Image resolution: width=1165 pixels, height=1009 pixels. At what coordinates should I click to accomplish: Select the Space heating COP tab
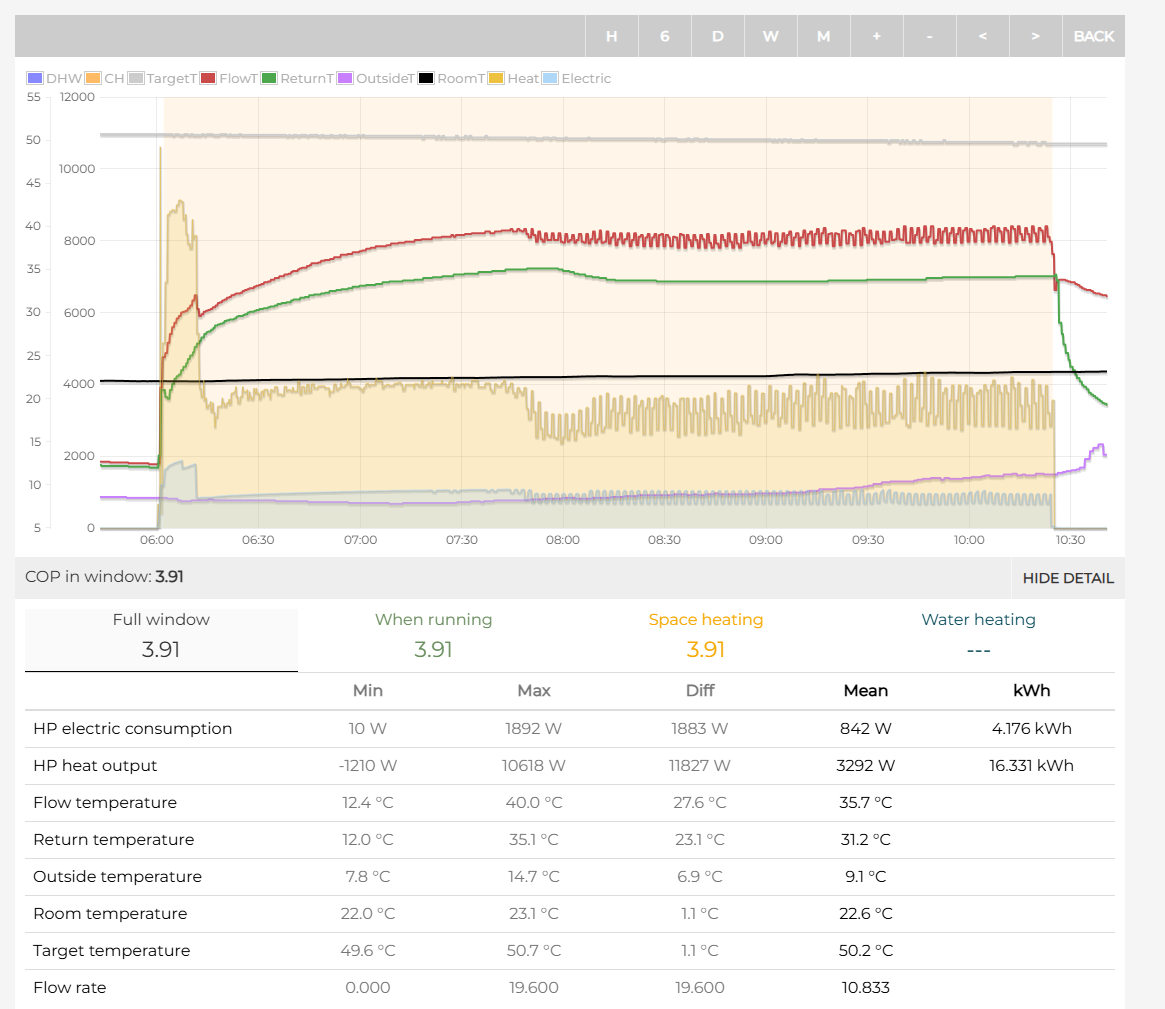point(705,635)
